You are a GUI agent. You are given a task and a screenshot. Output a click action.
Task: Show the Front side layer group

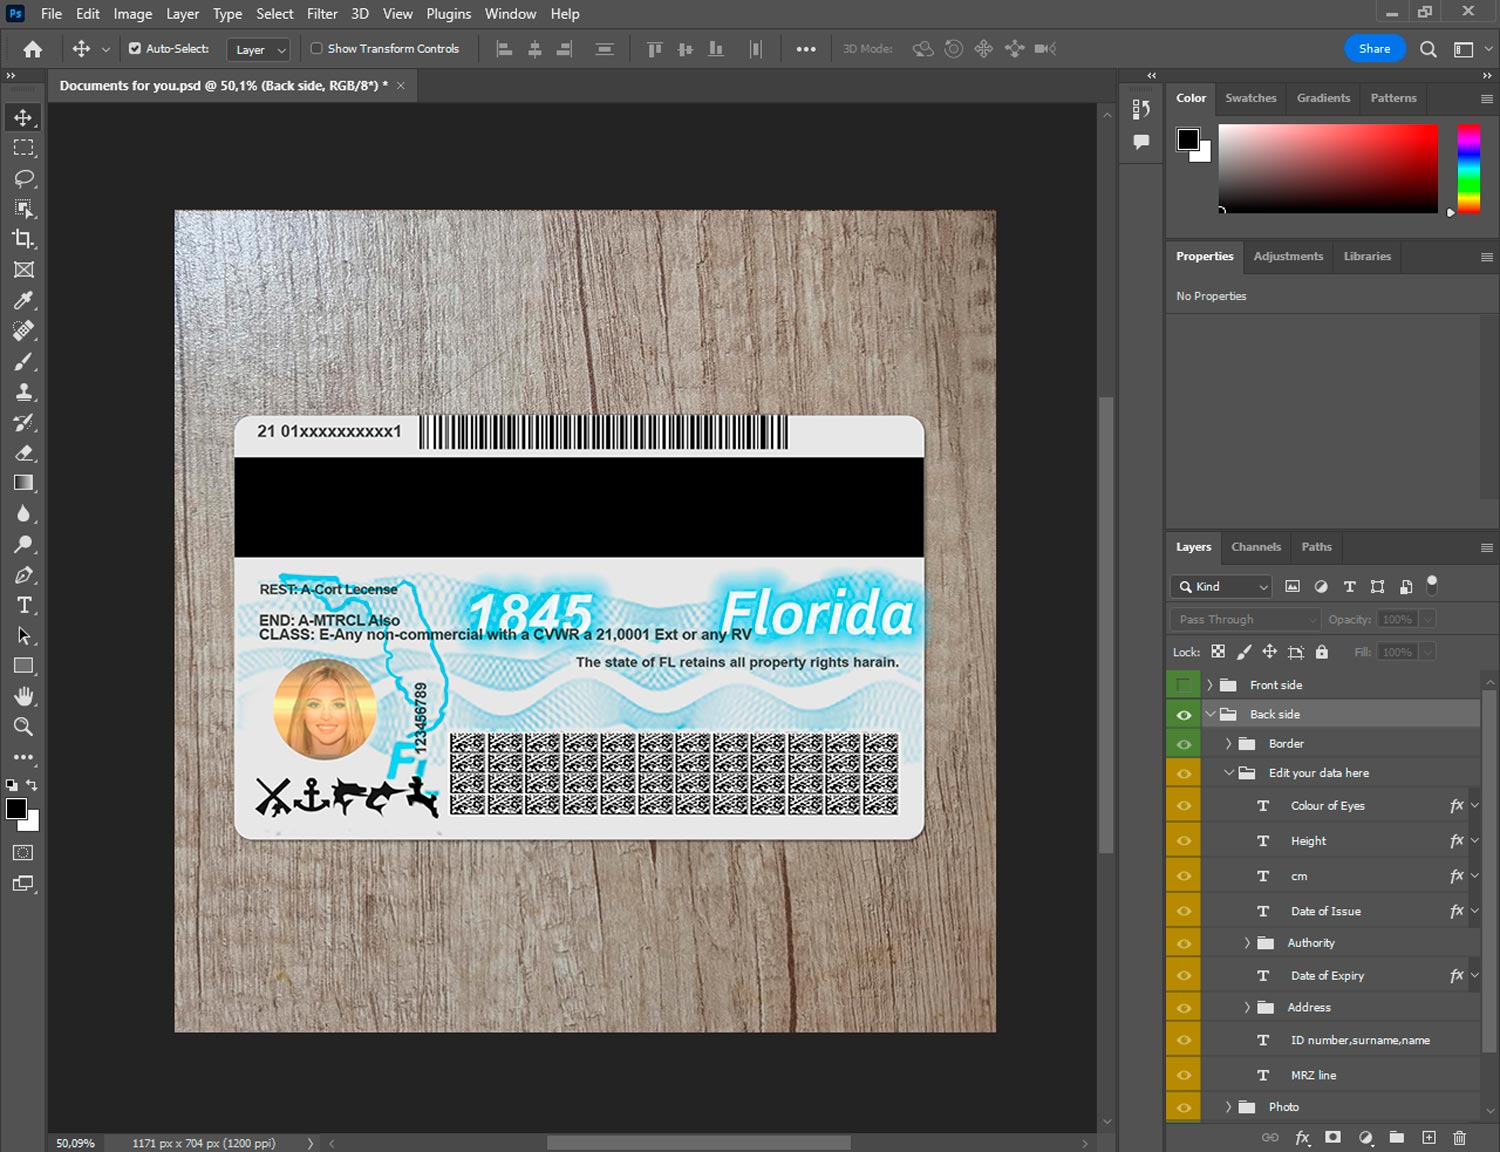[1183, 685]
